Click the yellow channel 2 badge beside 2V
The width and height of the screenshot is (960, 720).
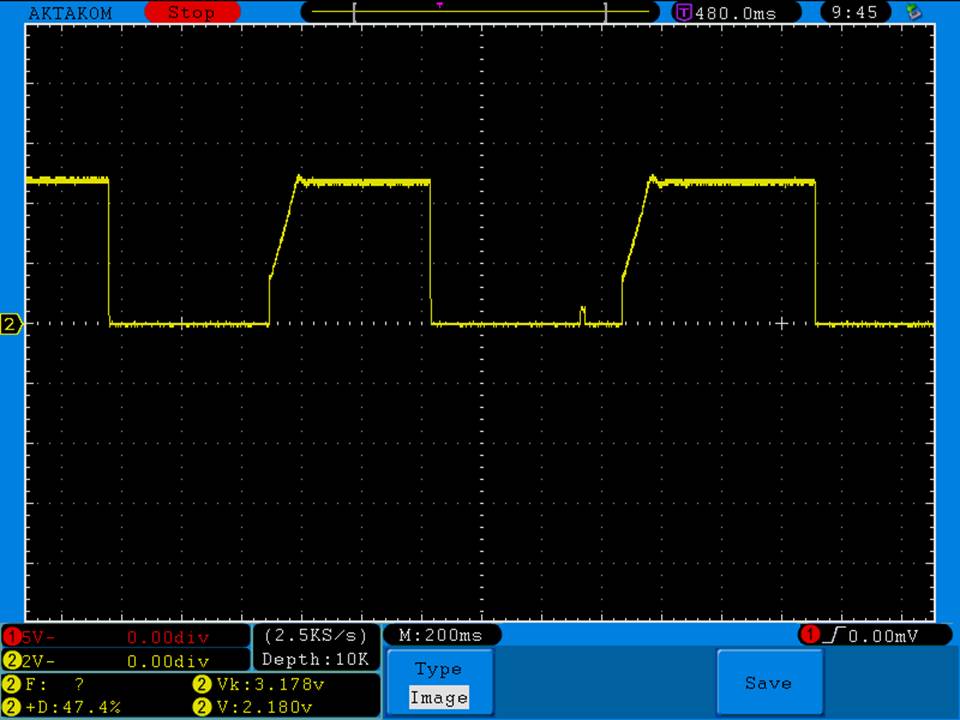(x=11, y=661)
